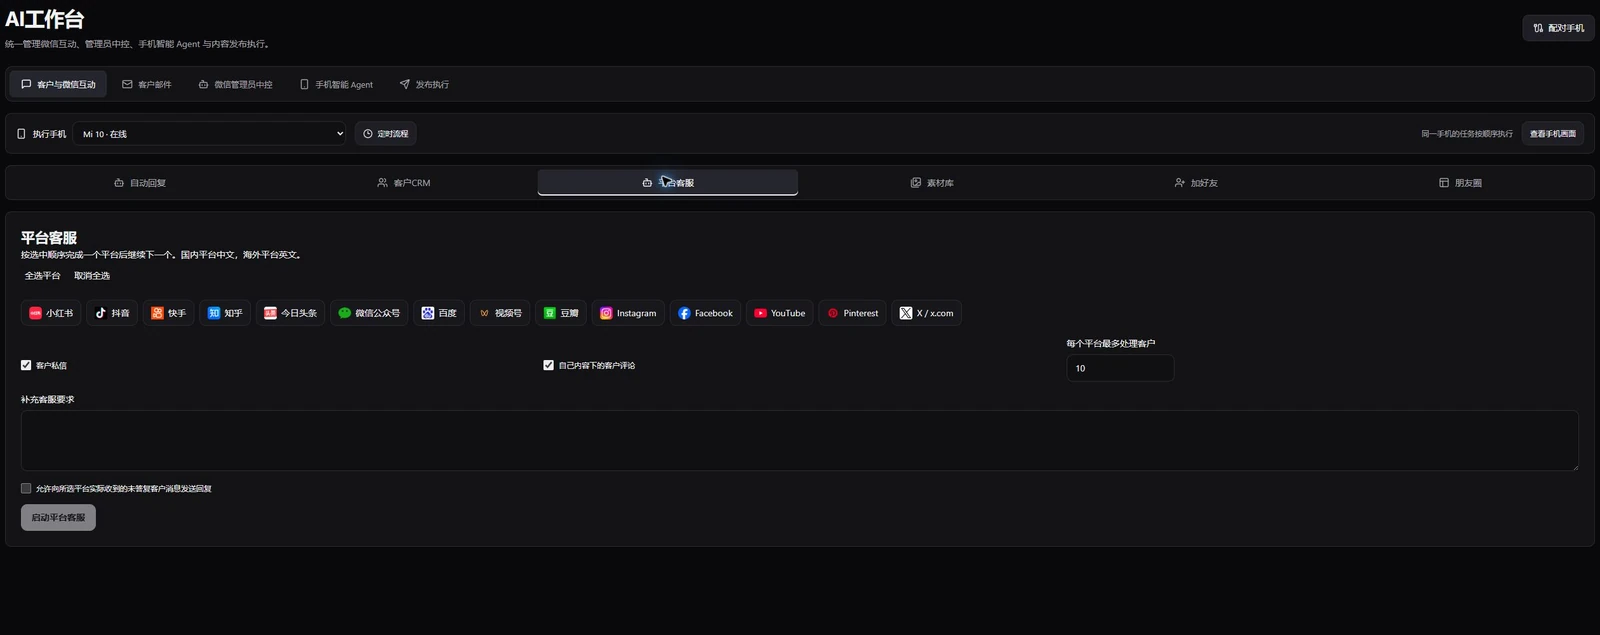Click the 查看手机画面 button
Image resolution: width=1600 pixels, height=635 pixels.
(1553, 134)
